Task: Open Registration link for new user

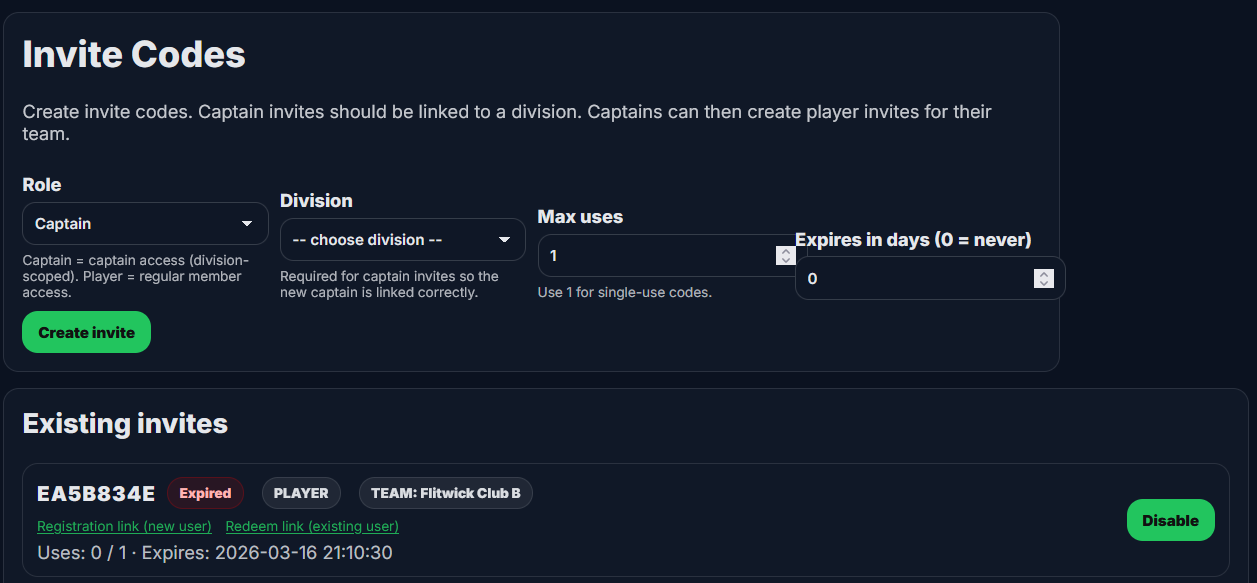Action: click(124, 526)
